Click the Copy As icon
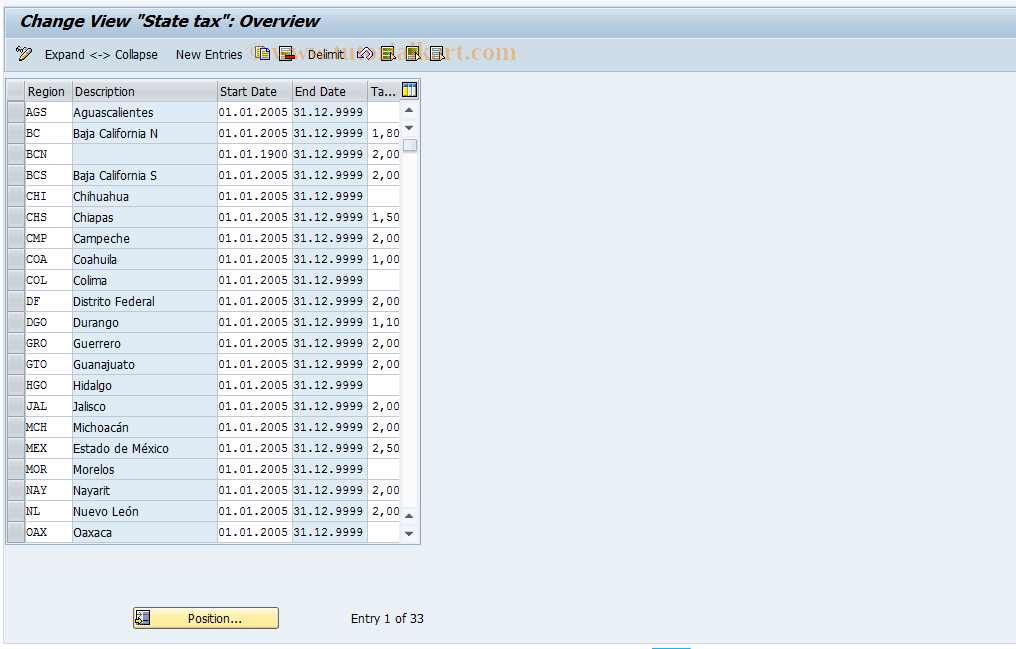This screenshot has width=1016, height=649. (262, 54)
